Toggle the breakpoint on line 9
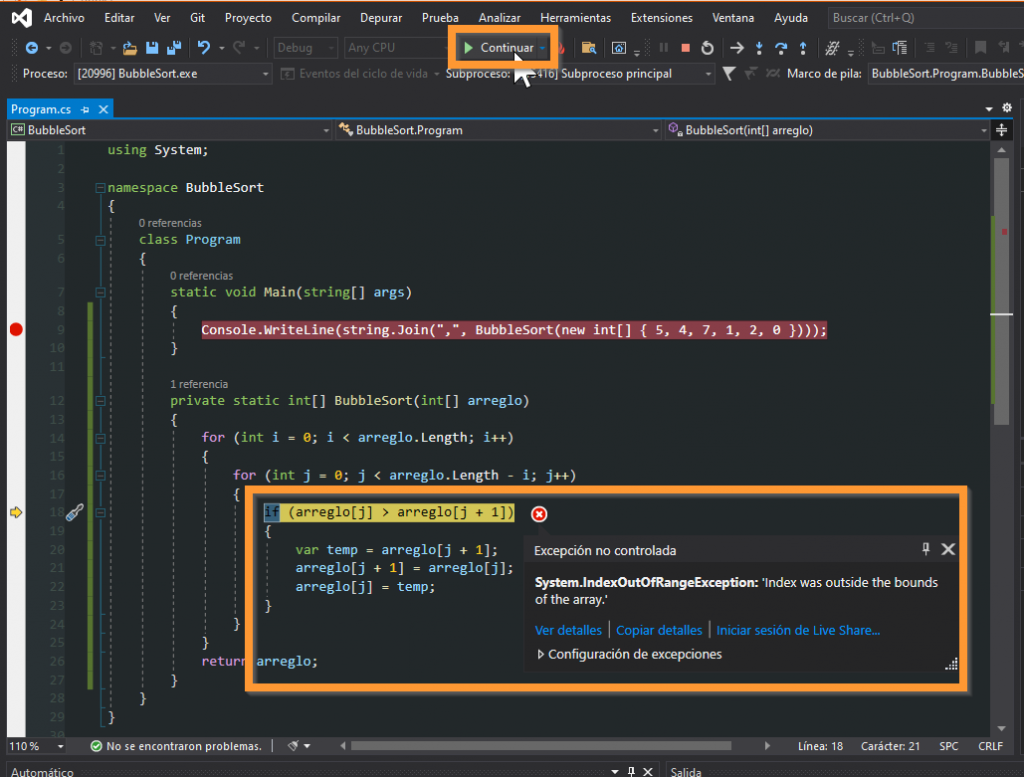This screenshot has height=777, width=1024. (16, 330)
